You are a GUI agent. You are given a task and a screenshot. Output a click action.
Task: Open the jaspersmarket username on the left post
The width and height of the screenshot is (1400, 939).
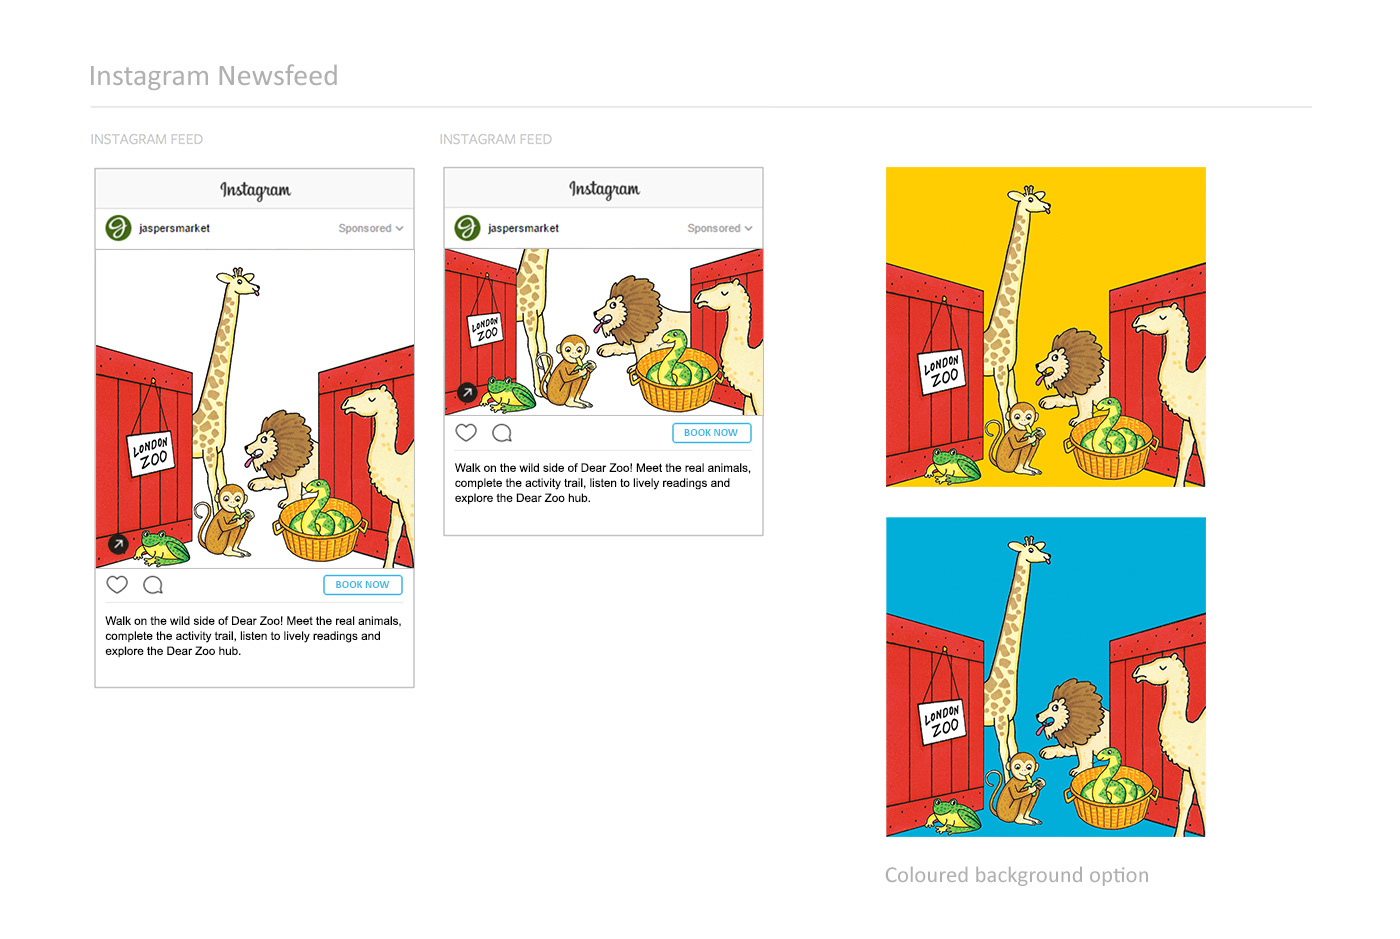coord(174,228)
